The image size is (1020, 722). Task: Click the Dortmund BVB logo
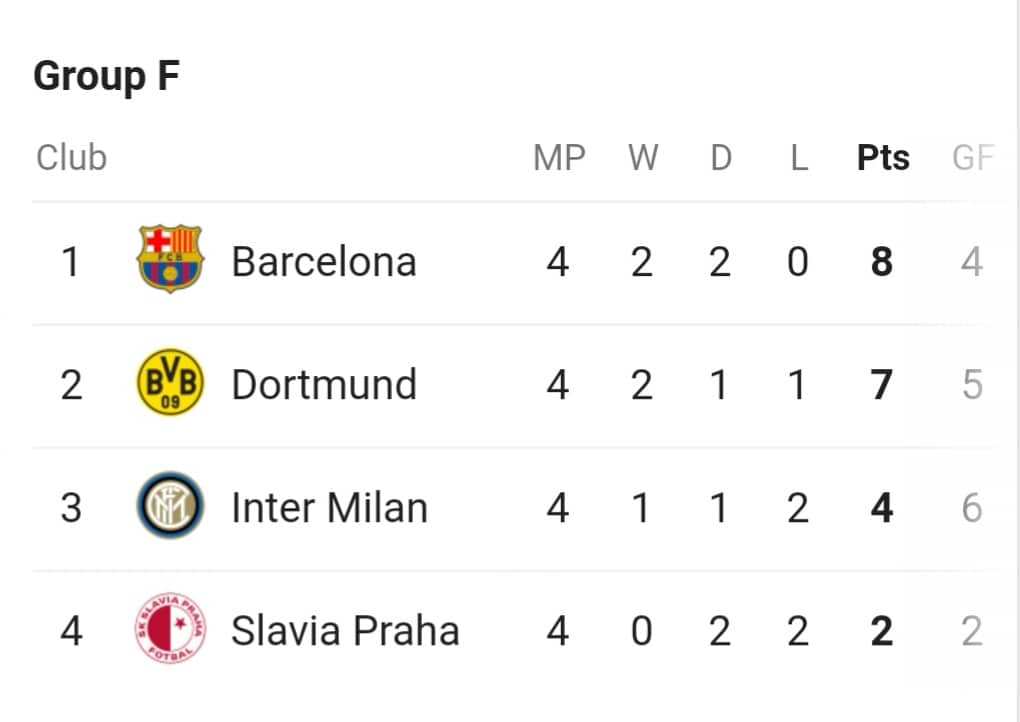(x=170, y=382)
